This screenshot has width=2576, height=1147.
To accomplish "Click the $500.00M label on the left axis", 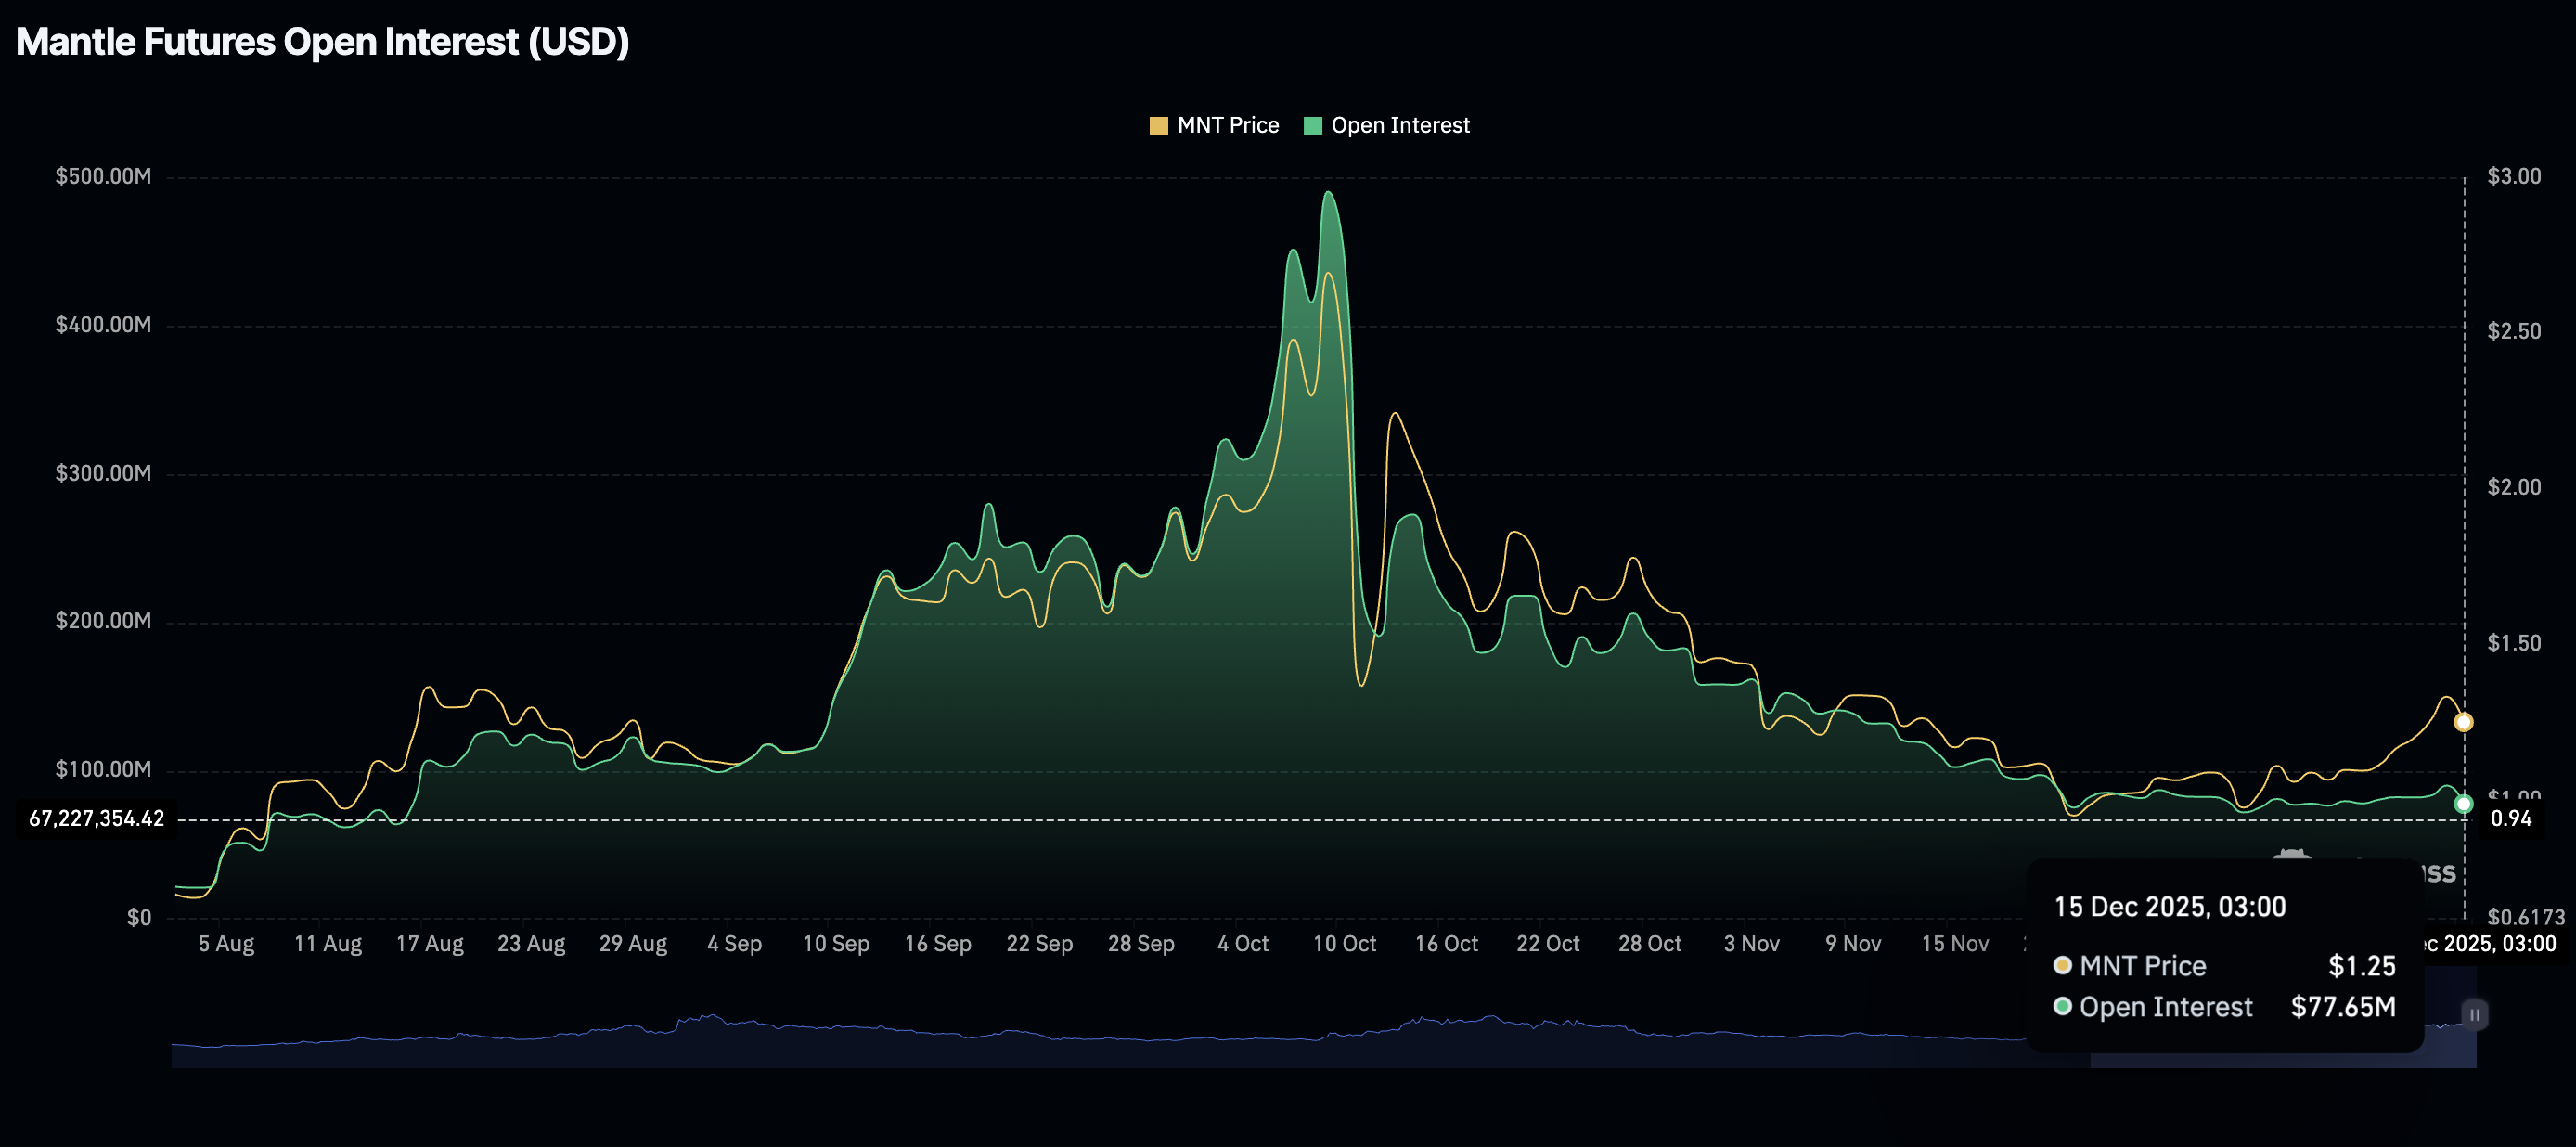I will [105, 176].
